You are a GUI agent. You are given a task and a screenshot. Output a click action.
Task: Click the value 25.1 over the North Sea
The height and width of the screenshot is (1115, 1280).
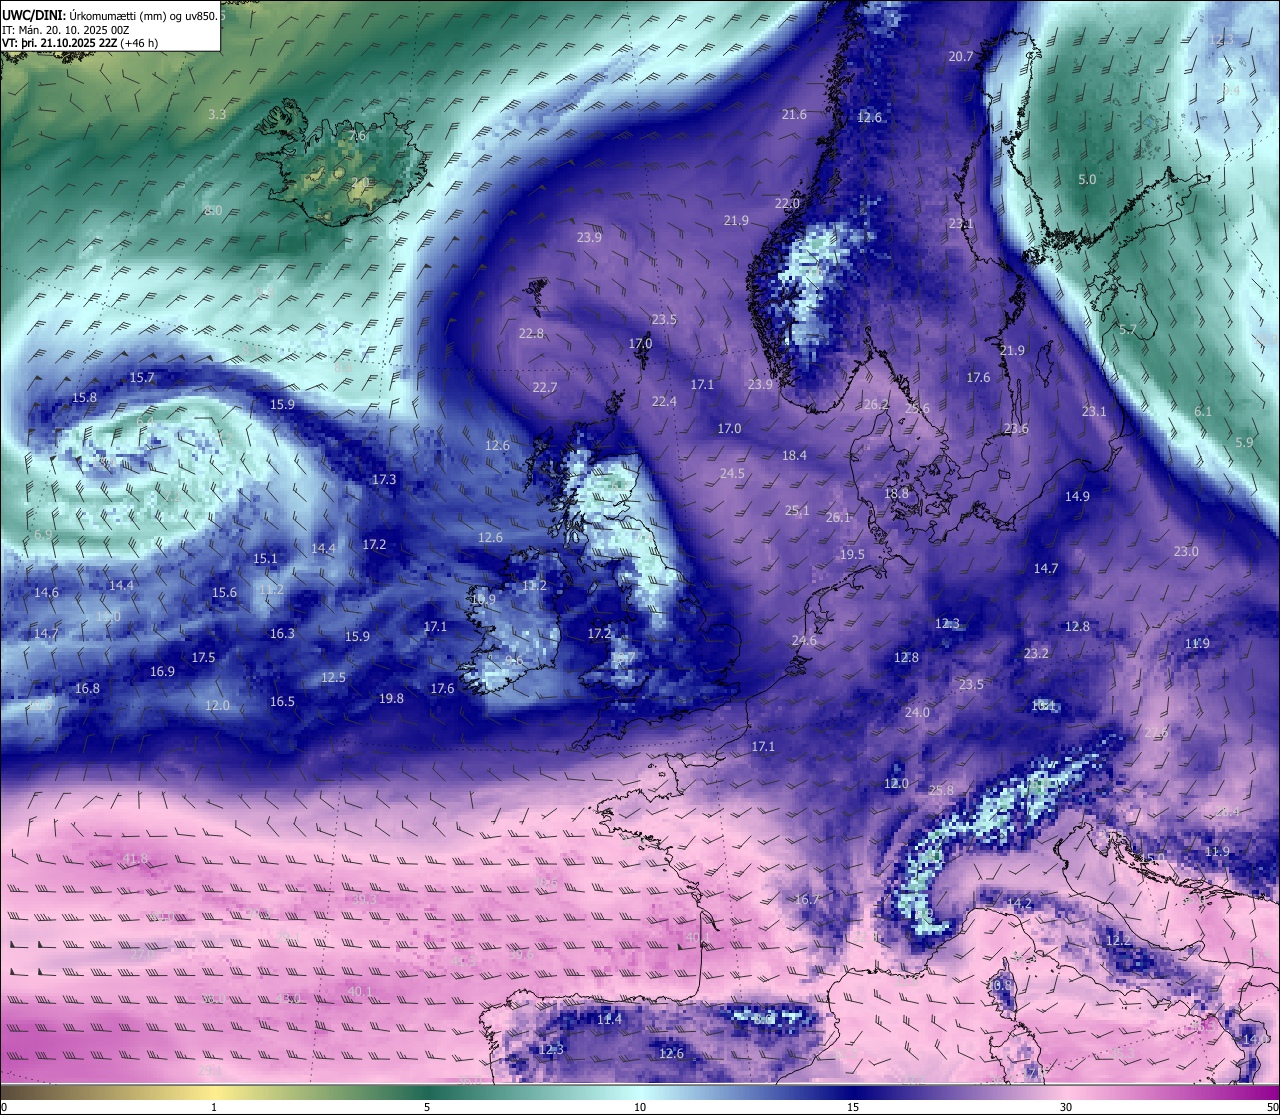coord(797,510)
